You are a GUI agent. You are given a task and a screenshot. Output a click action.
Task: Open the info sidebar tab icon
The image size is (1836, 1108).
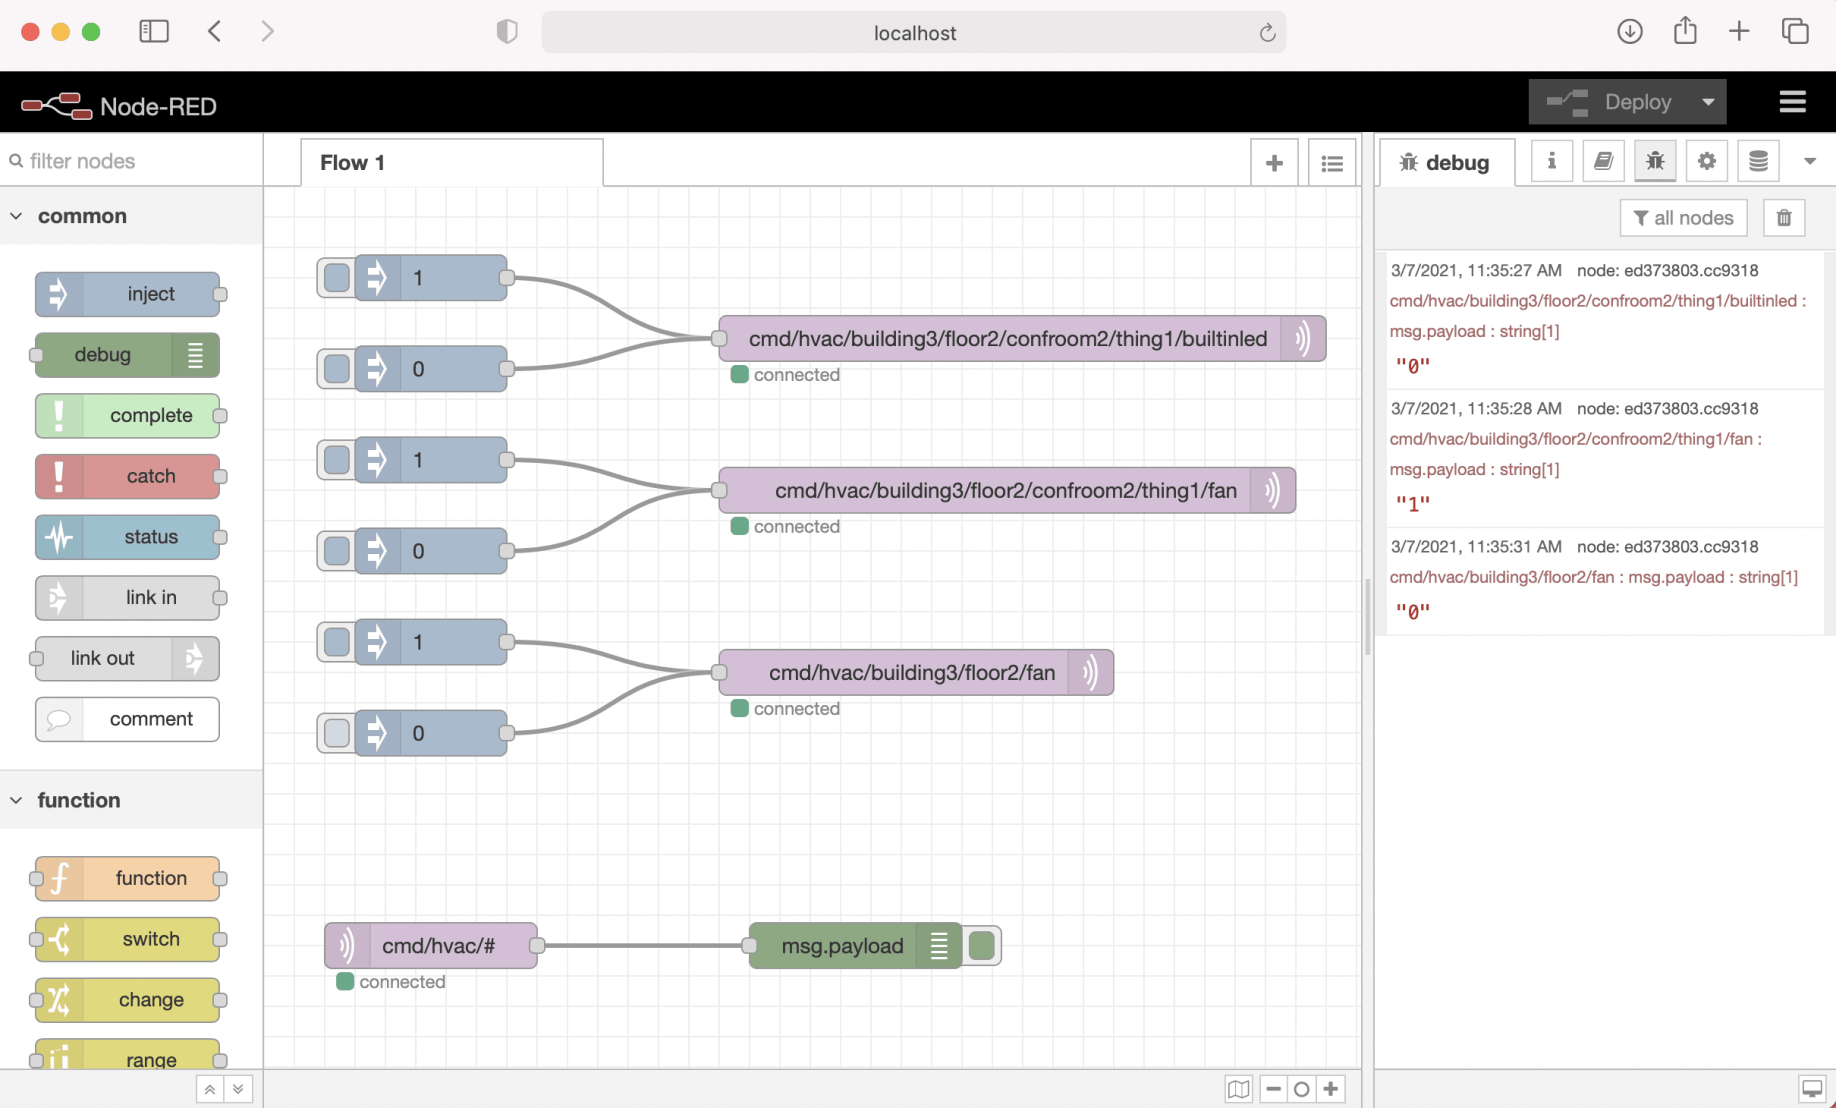pyautogui.click(x=1551, y=162)
